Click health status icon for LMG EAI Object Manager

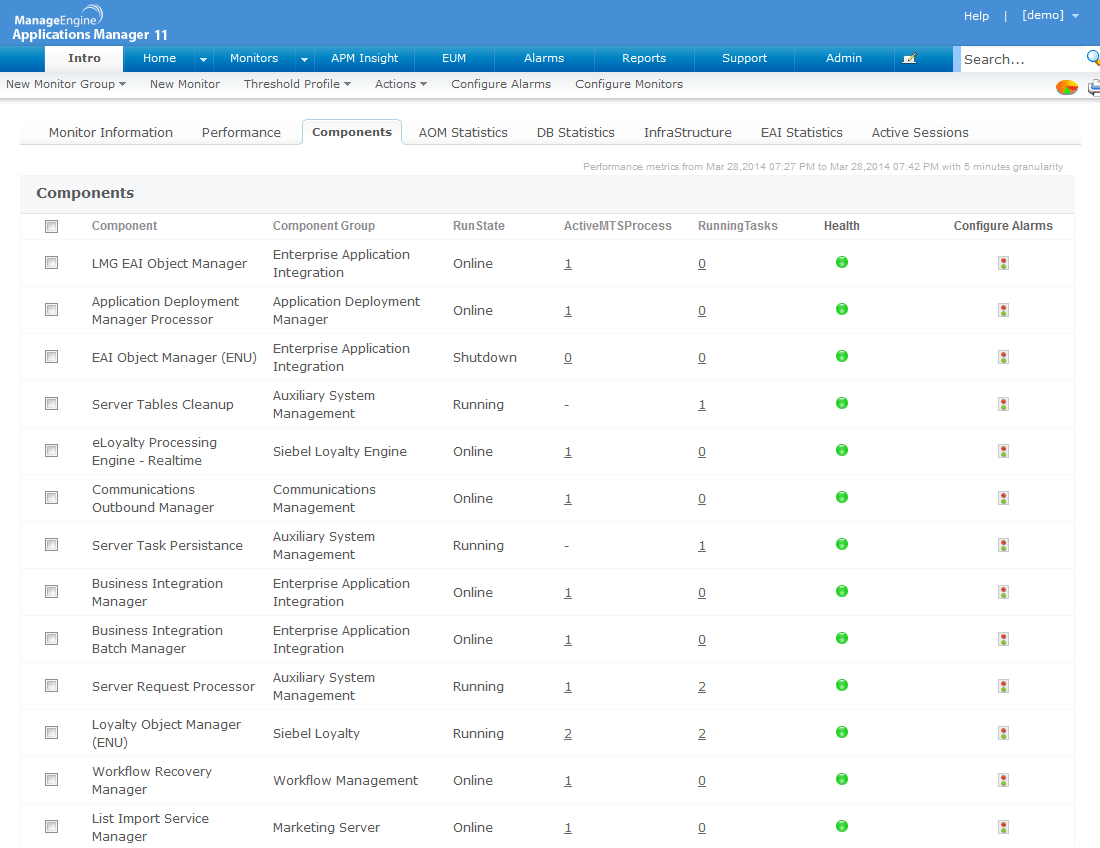[842, 262]
